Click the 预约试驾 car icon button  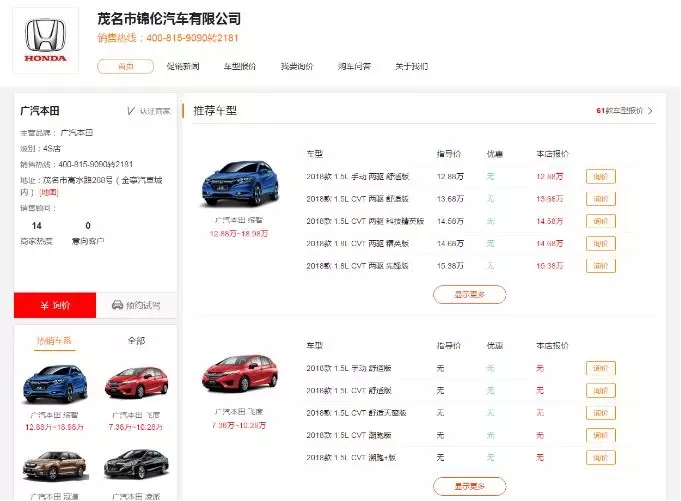pos(136,305)
